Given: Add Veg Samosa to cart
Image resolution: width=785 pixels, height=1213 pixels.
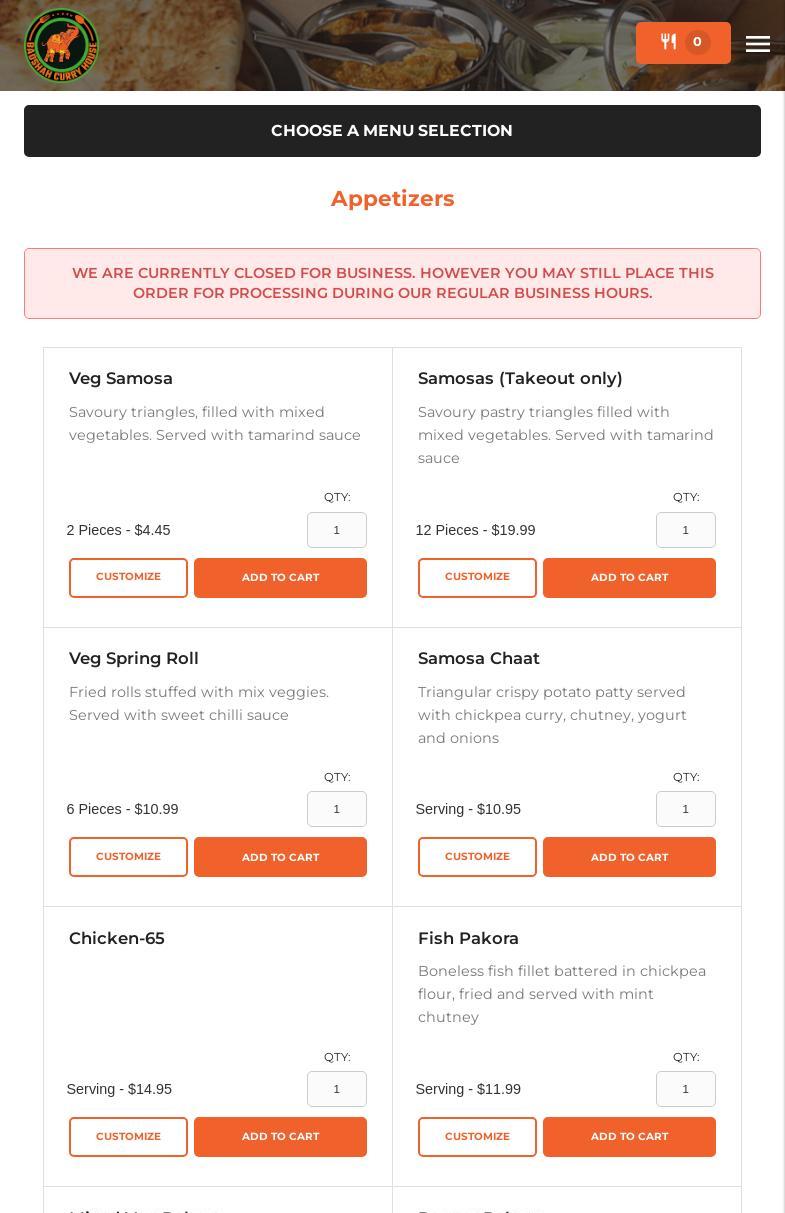Looking at the screenshot, I should click(280, 578).
